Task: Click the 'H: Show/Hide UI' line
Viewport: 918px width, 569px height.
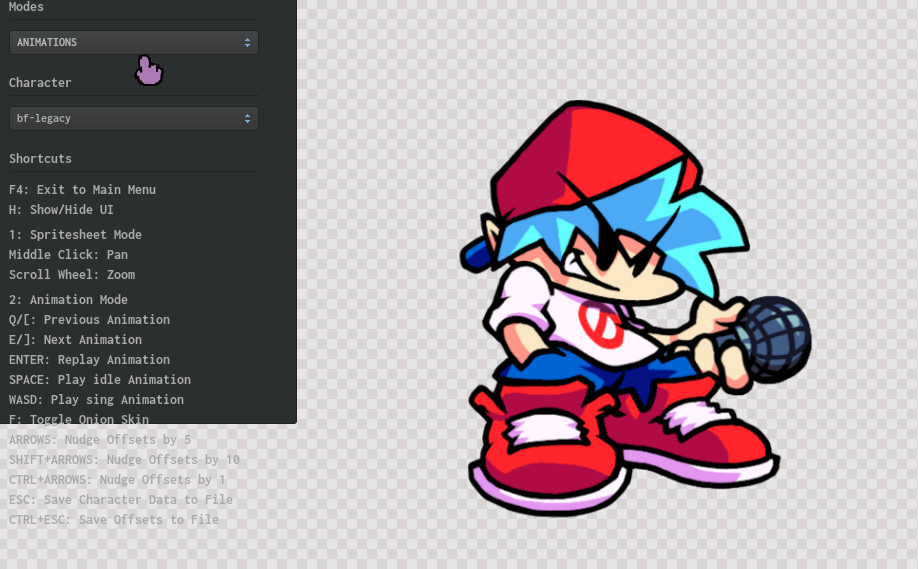Action: pos(61,210)
